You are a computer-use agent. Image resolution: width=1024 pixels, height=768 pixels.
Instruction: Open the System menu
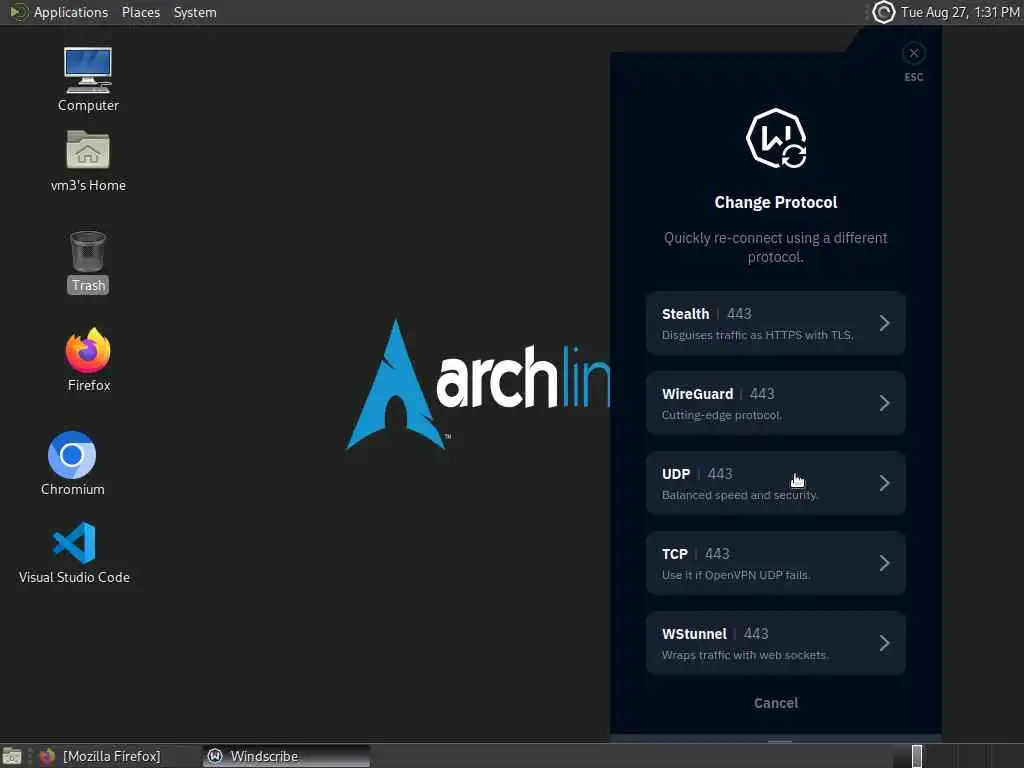point(195,12)
